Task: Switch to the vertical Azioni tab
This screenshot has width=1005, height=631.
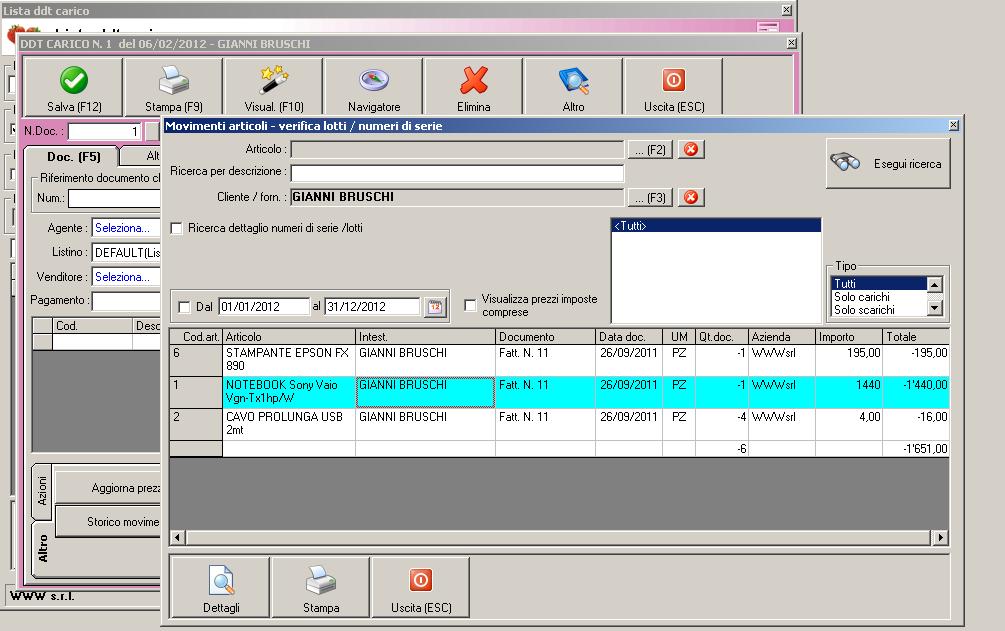Action: [42, 491]
